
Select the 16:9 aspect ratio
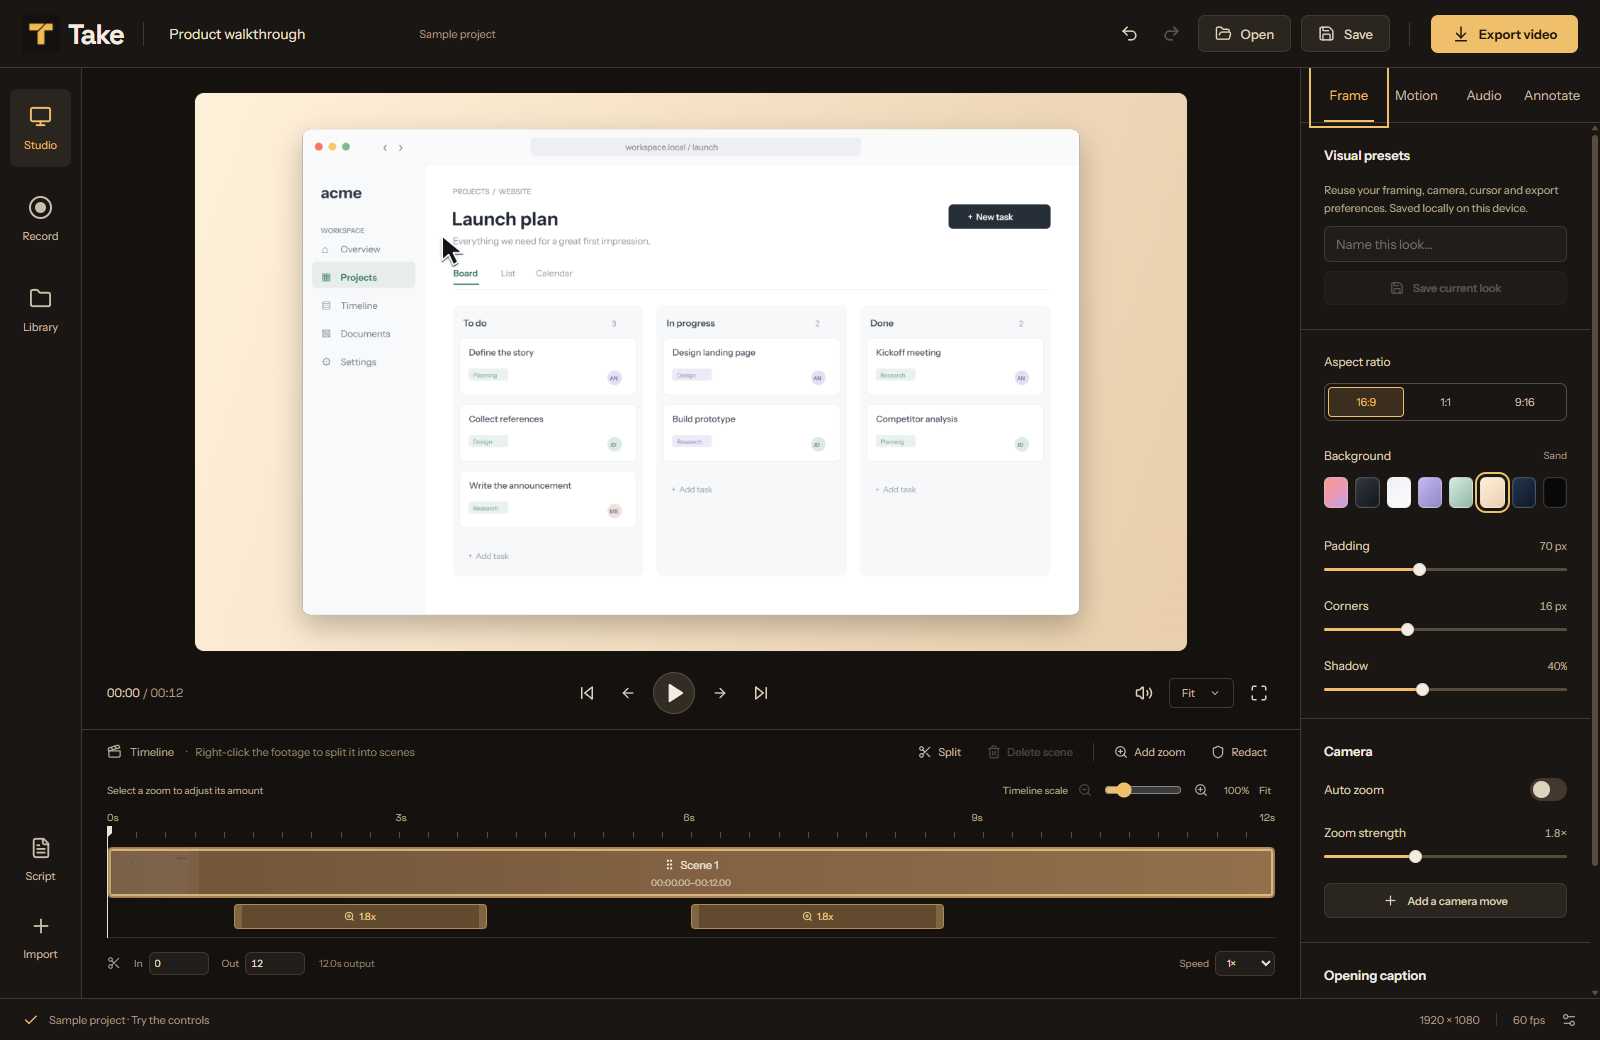coord(1366,402)
